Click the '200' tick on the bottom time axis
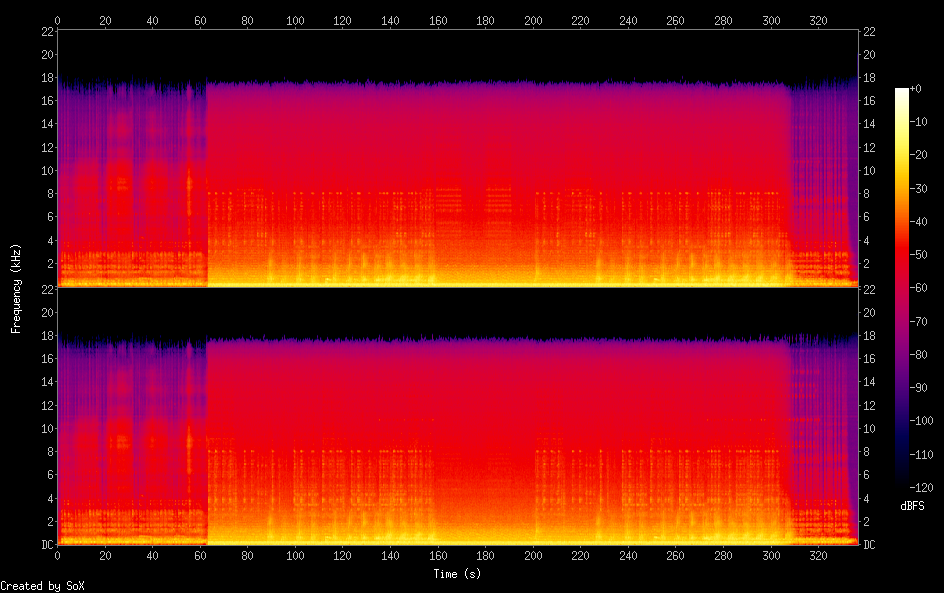This screenshot has height=593, width=944. (x=533, y=556)
